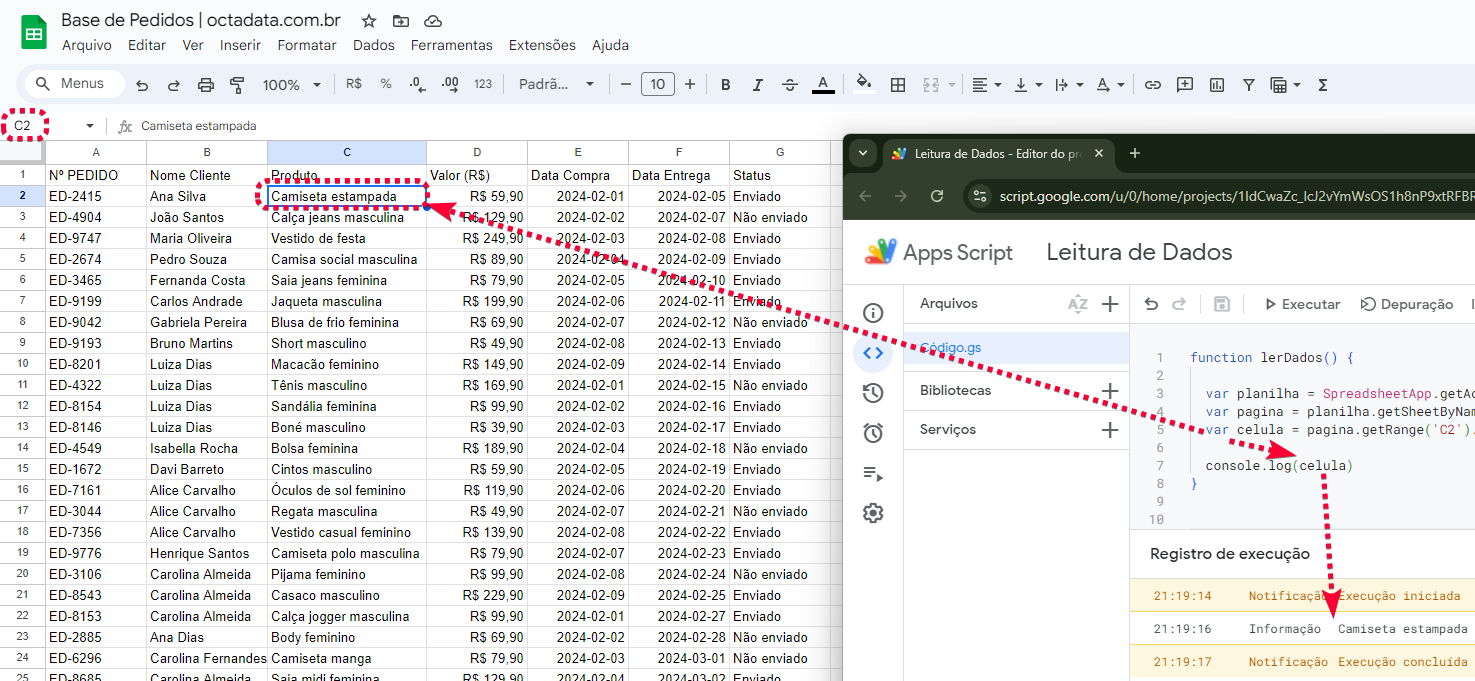
Task: Insert a chart from the toolbar
Action: (1217, 85)
